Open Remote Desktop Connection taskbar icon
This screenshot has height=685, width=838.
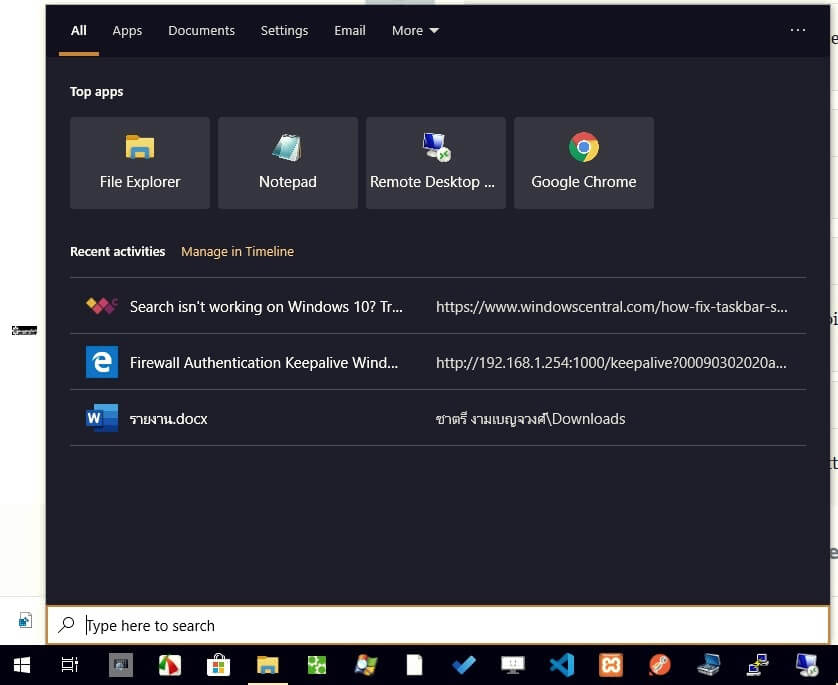coord(806,665)
